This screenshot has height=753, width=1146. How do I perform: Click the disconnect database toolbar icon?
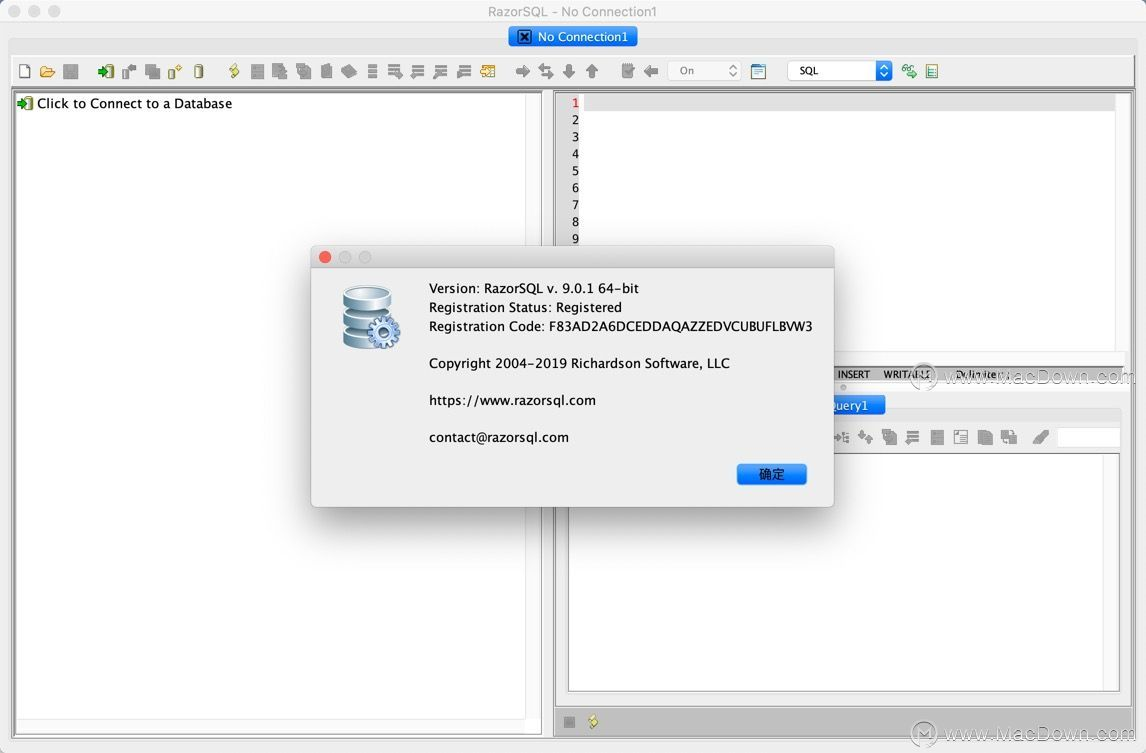click(x=129, y=71)
